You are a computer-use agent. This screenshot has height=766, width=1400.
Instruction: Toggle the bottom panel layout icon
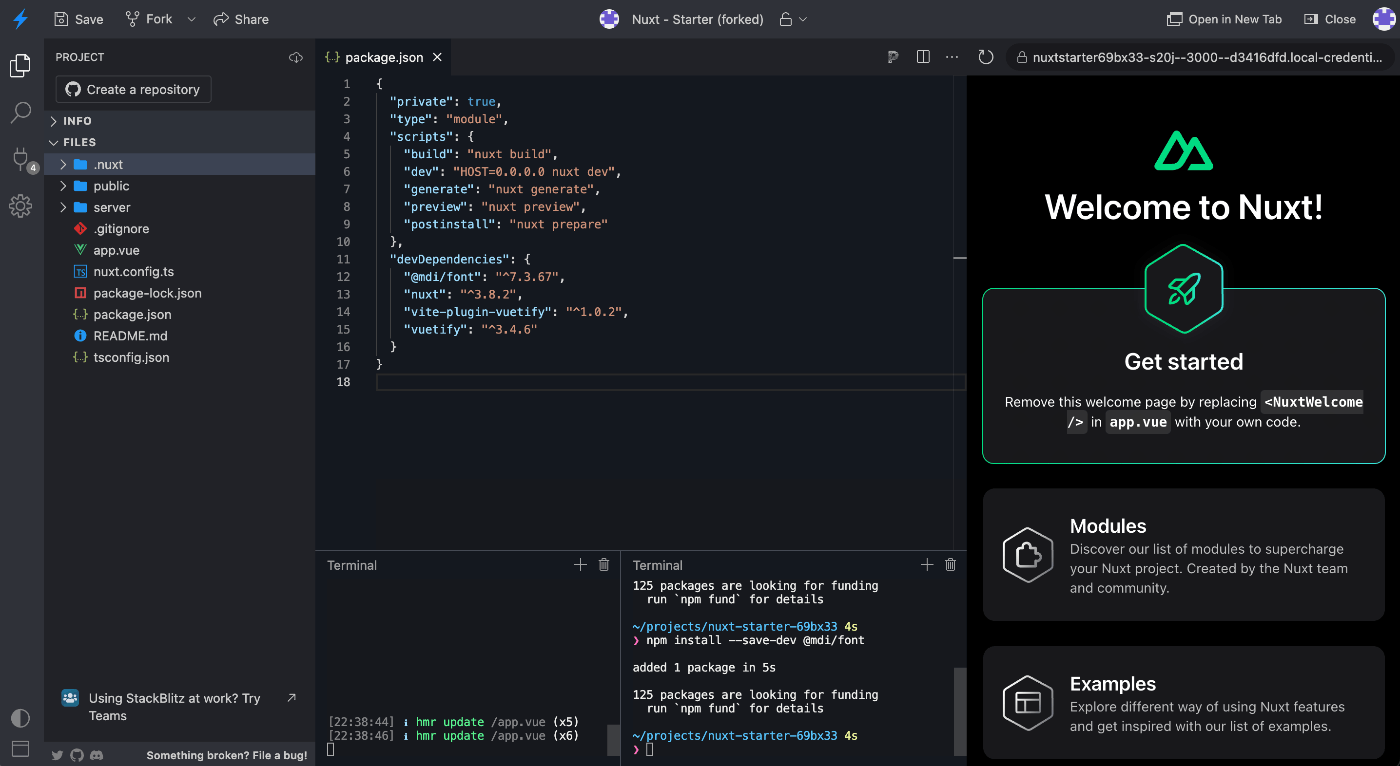(20, 748)
